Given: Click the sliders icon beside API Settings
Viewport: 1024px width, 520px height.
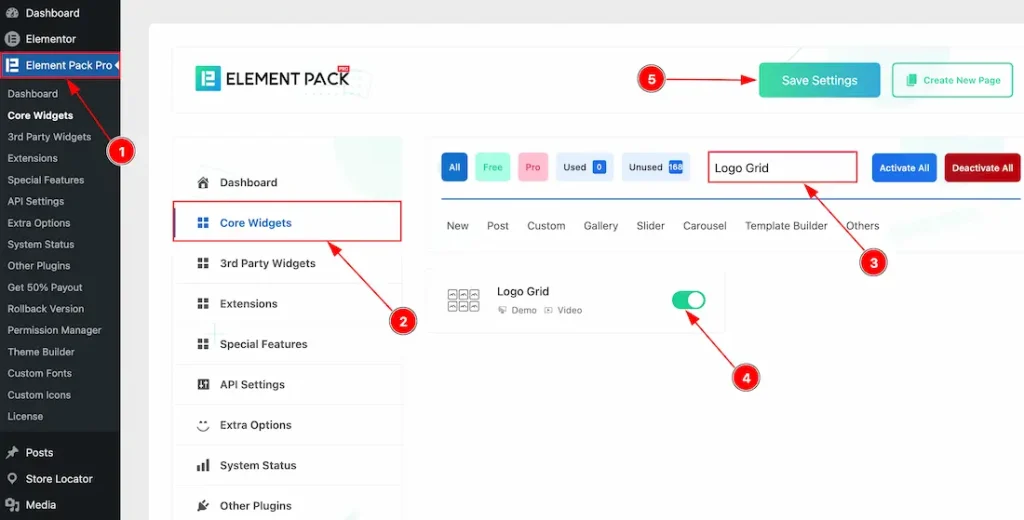Looking at the screenshot, I should pos(203,384).
